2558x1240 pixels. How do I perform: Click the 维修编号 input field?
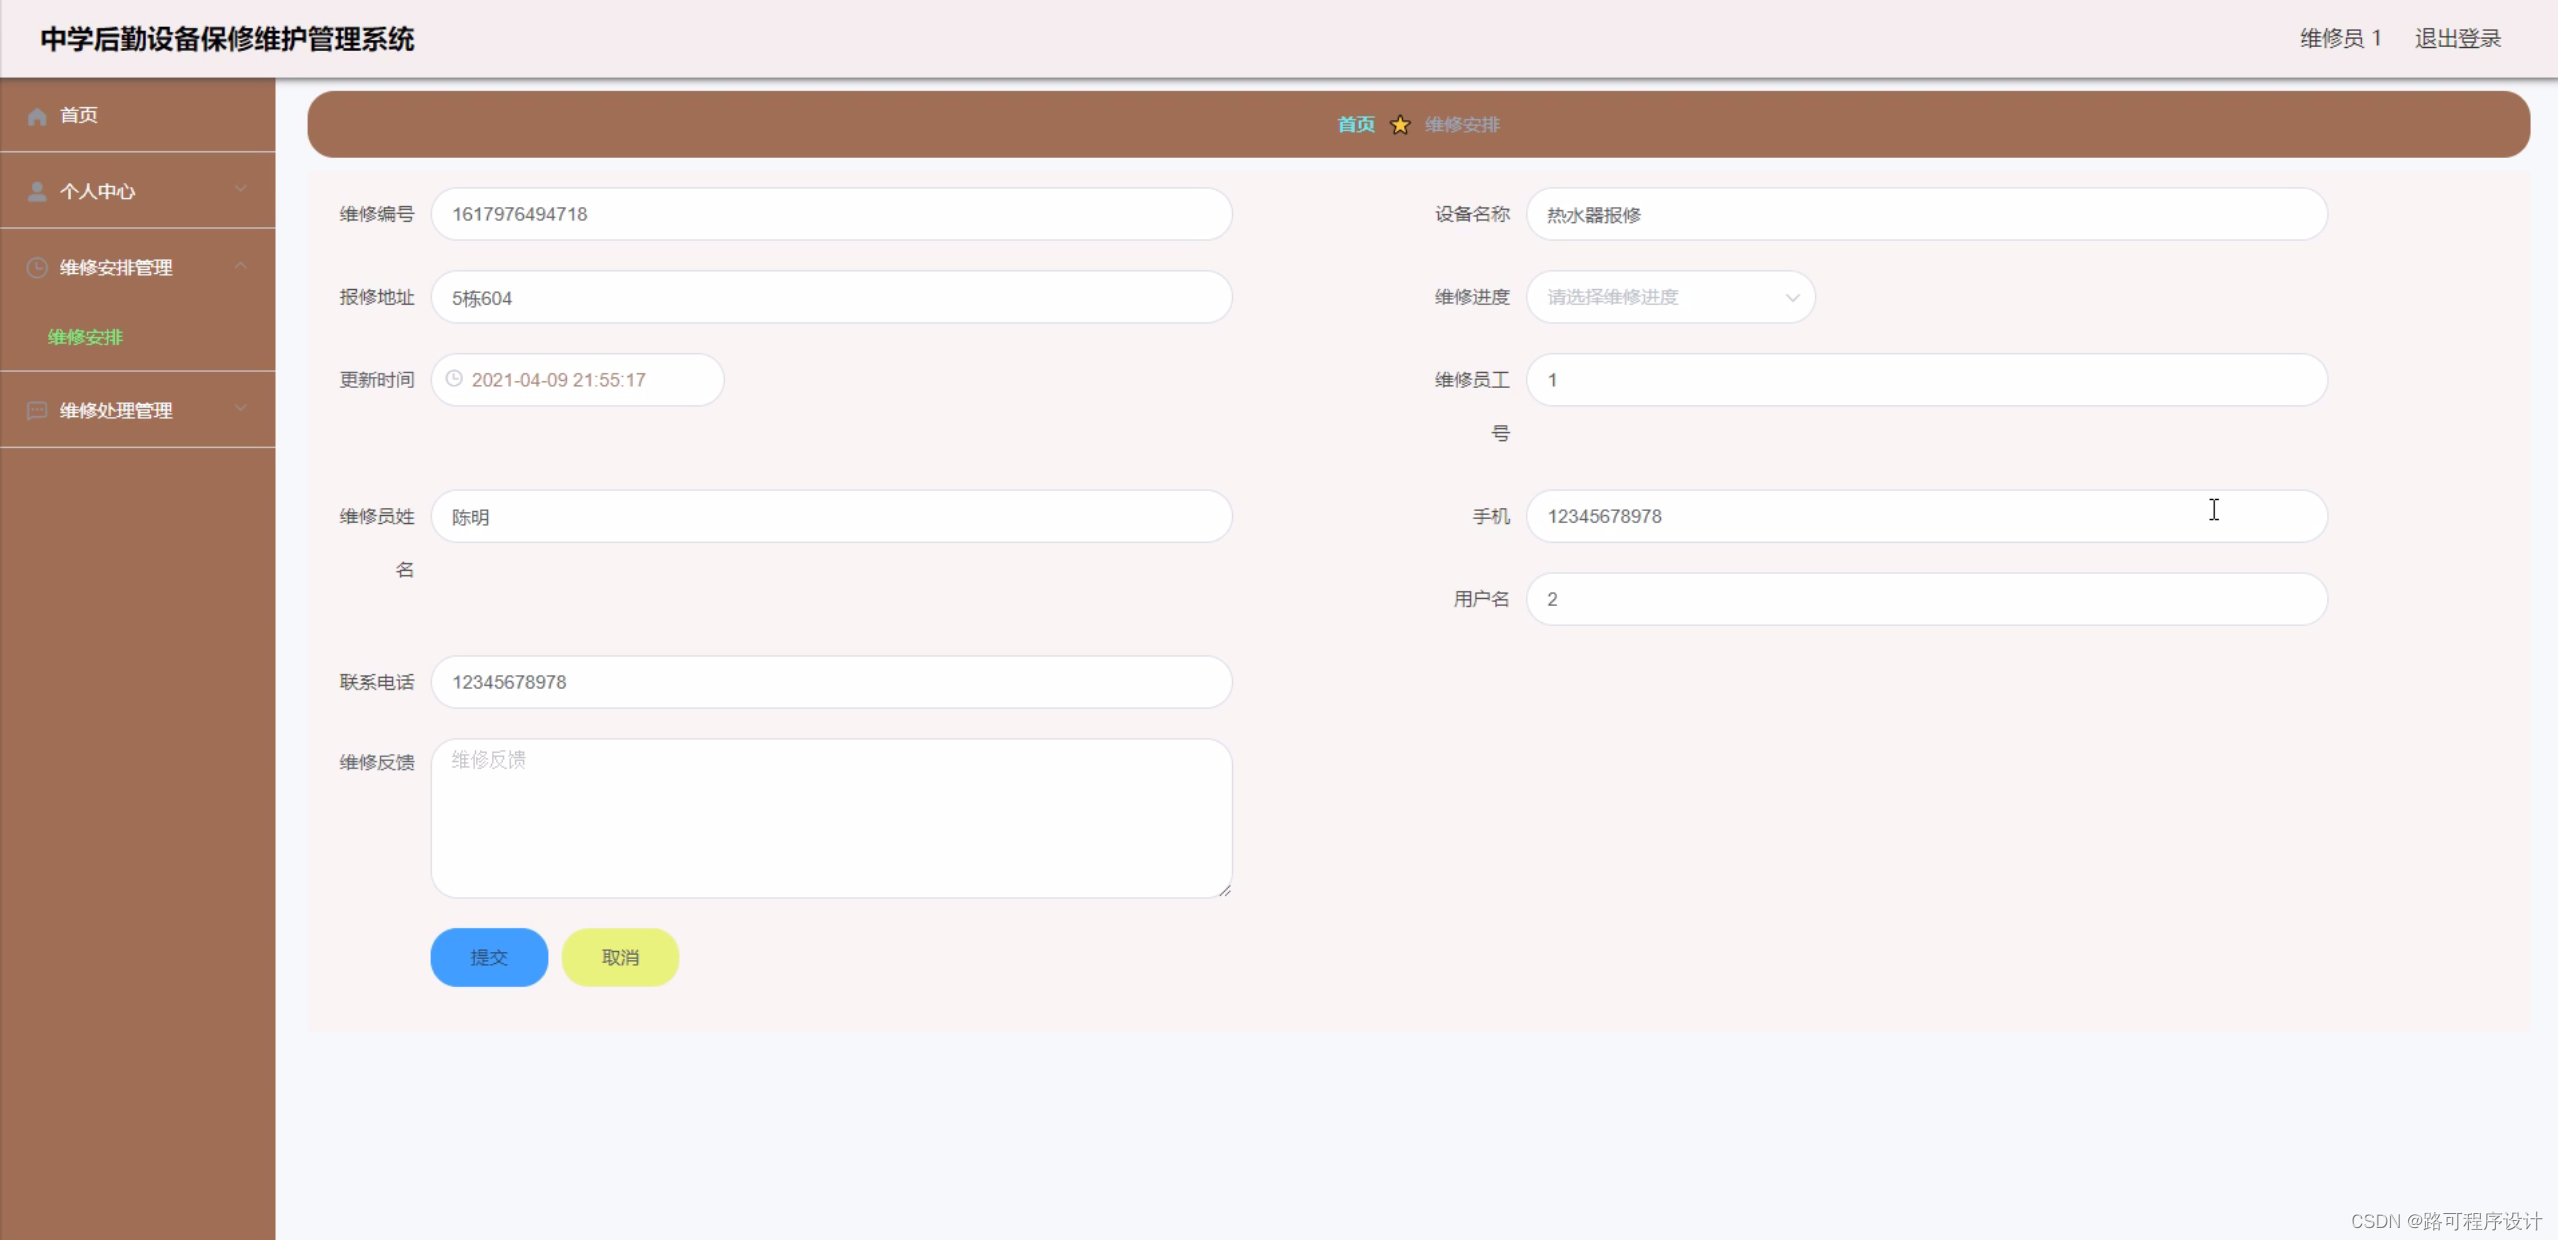(830, 214)
